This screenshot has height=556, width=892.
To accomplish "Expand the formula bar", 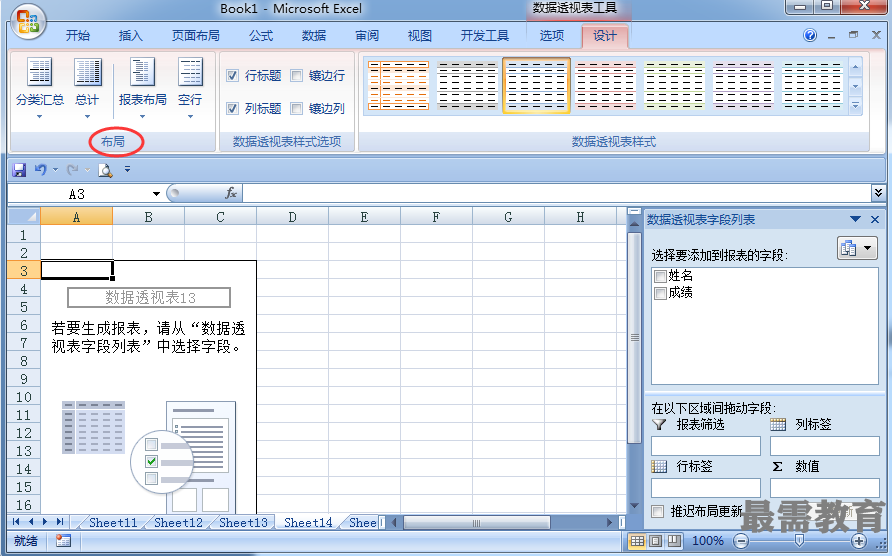I will tap(878, 193).
